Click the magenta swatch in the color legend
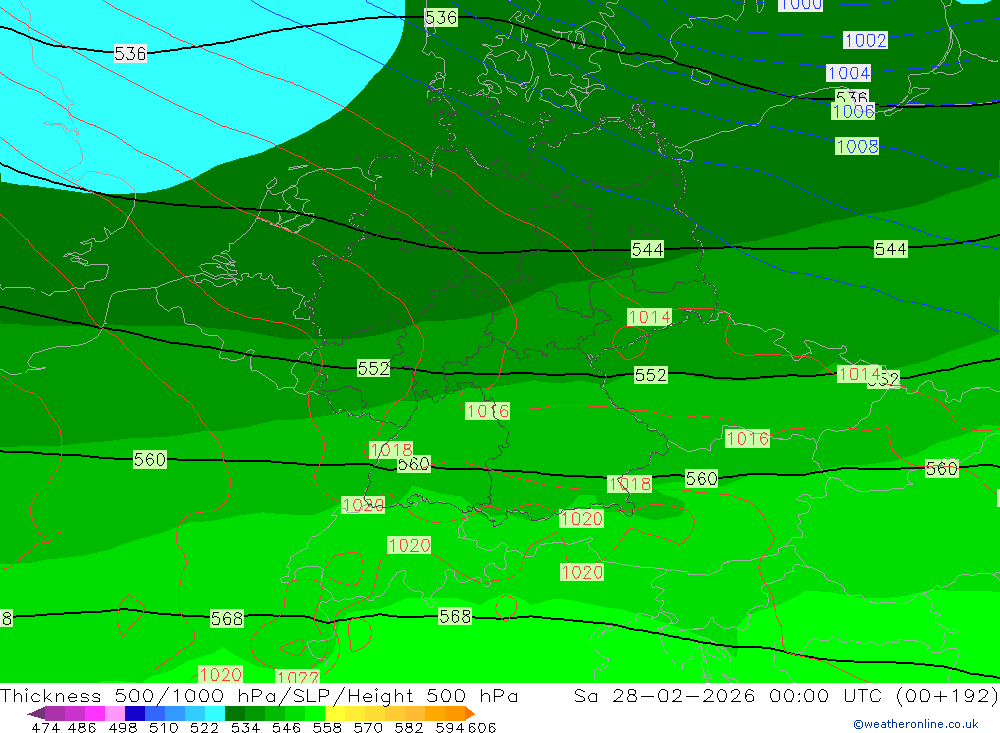Screen dimensions: 1000x733 tap(95, 713)
